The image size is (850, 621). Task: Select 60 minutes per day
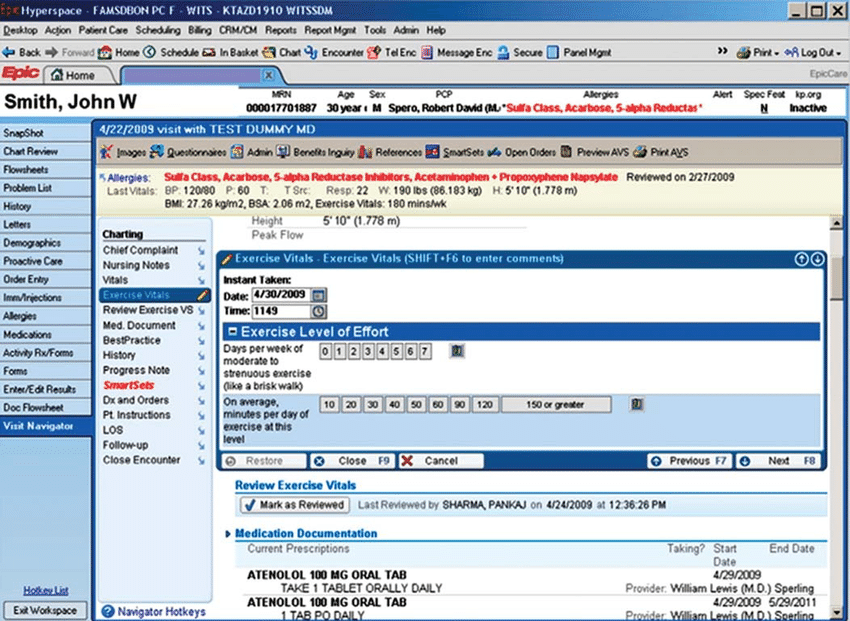pyautogui.click(x=438, y=405)
